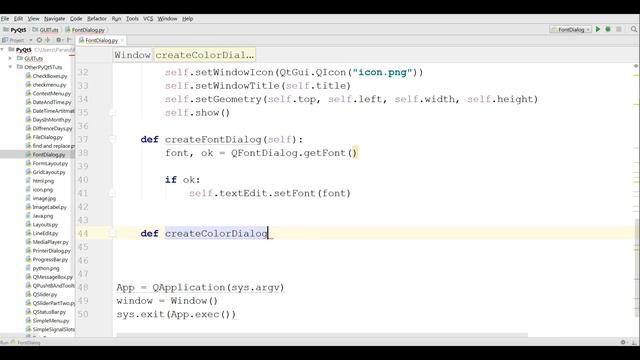Screen dimensions: 640x360
Task: Click the PyQt5 breadcrumb in navigation bar
Action: (x=15, y=30)
